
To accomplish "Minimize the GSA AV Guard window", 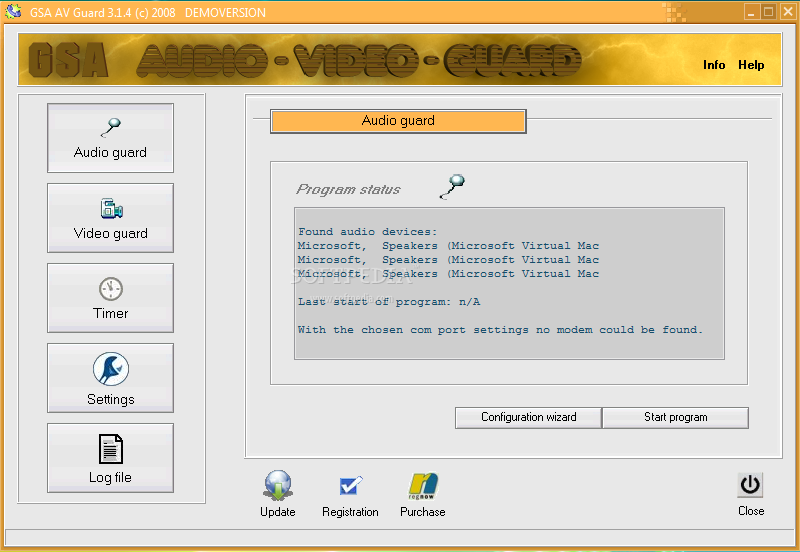I will 751,12.
